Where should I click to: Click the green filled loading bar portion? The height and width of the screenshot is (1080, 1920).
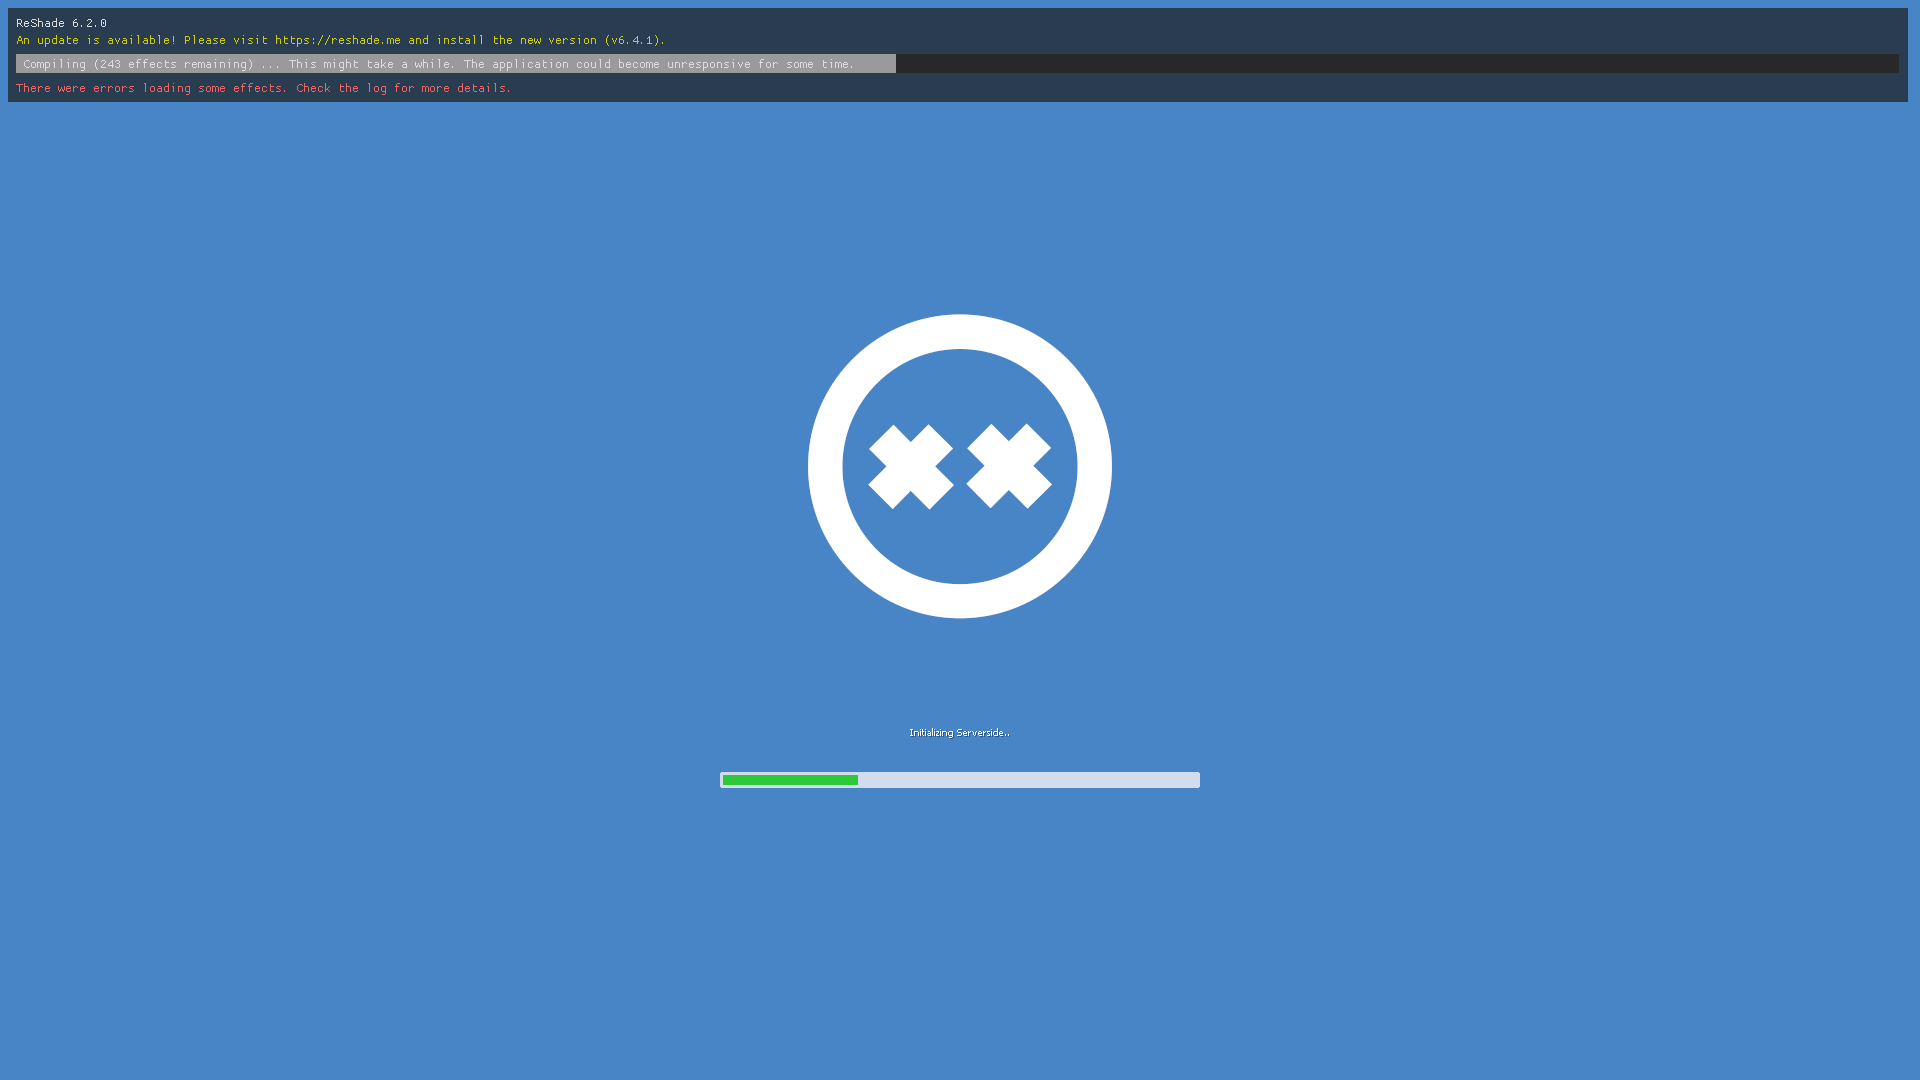790,780
